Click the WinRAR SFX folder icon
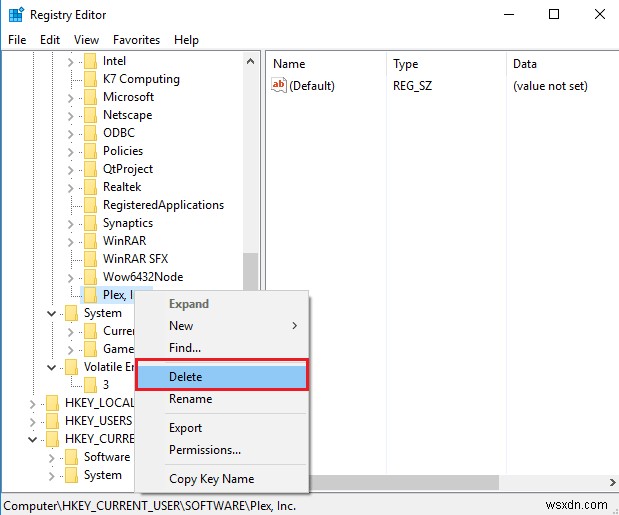This screenshot has width=619, height=515. (90, 259)
